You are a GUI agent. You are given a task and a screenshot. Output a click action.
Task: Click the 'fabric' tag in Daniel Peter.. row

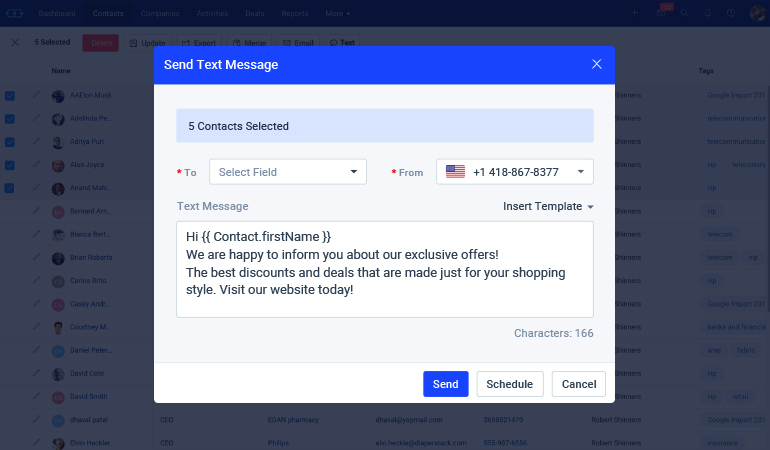tap(745, 350)
